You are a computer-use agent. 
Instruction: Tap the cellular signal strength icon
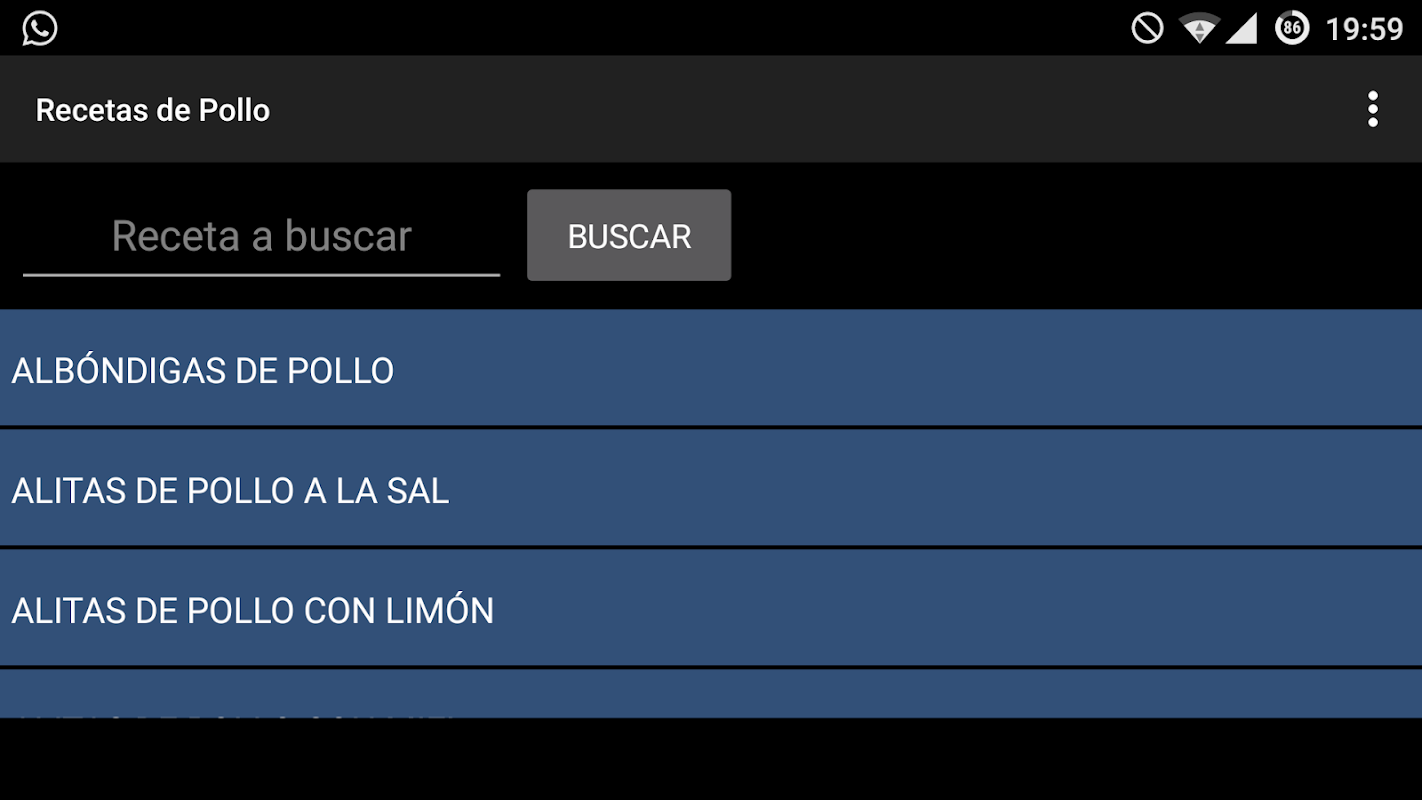[x=1242, y=28]
